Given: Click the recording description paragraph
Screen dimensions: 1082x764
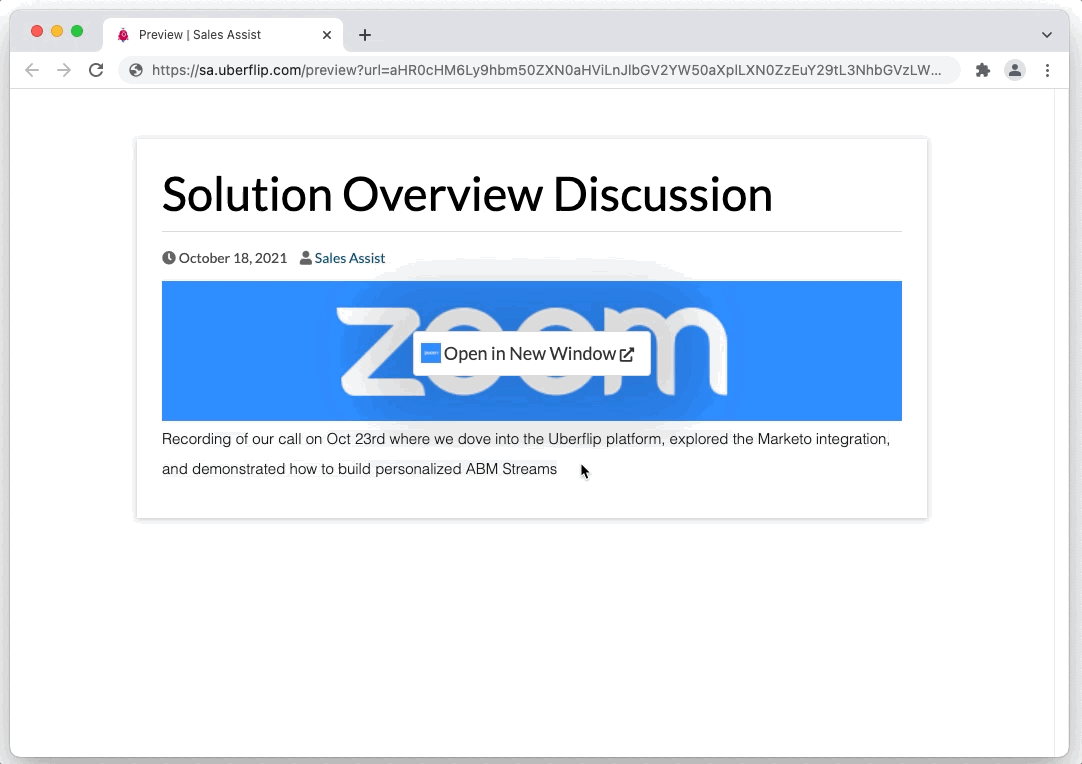Looking at the screenshot, I should [526, 454].
